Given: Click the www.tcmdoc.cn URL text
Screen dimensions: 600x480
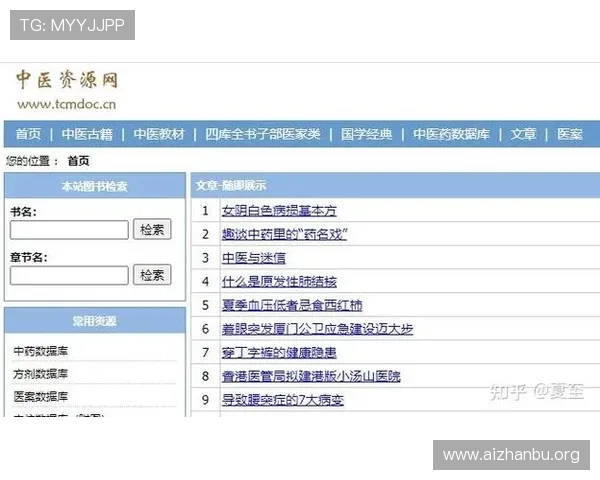Looking at the screenshot, I should click(x=67, y=104).
